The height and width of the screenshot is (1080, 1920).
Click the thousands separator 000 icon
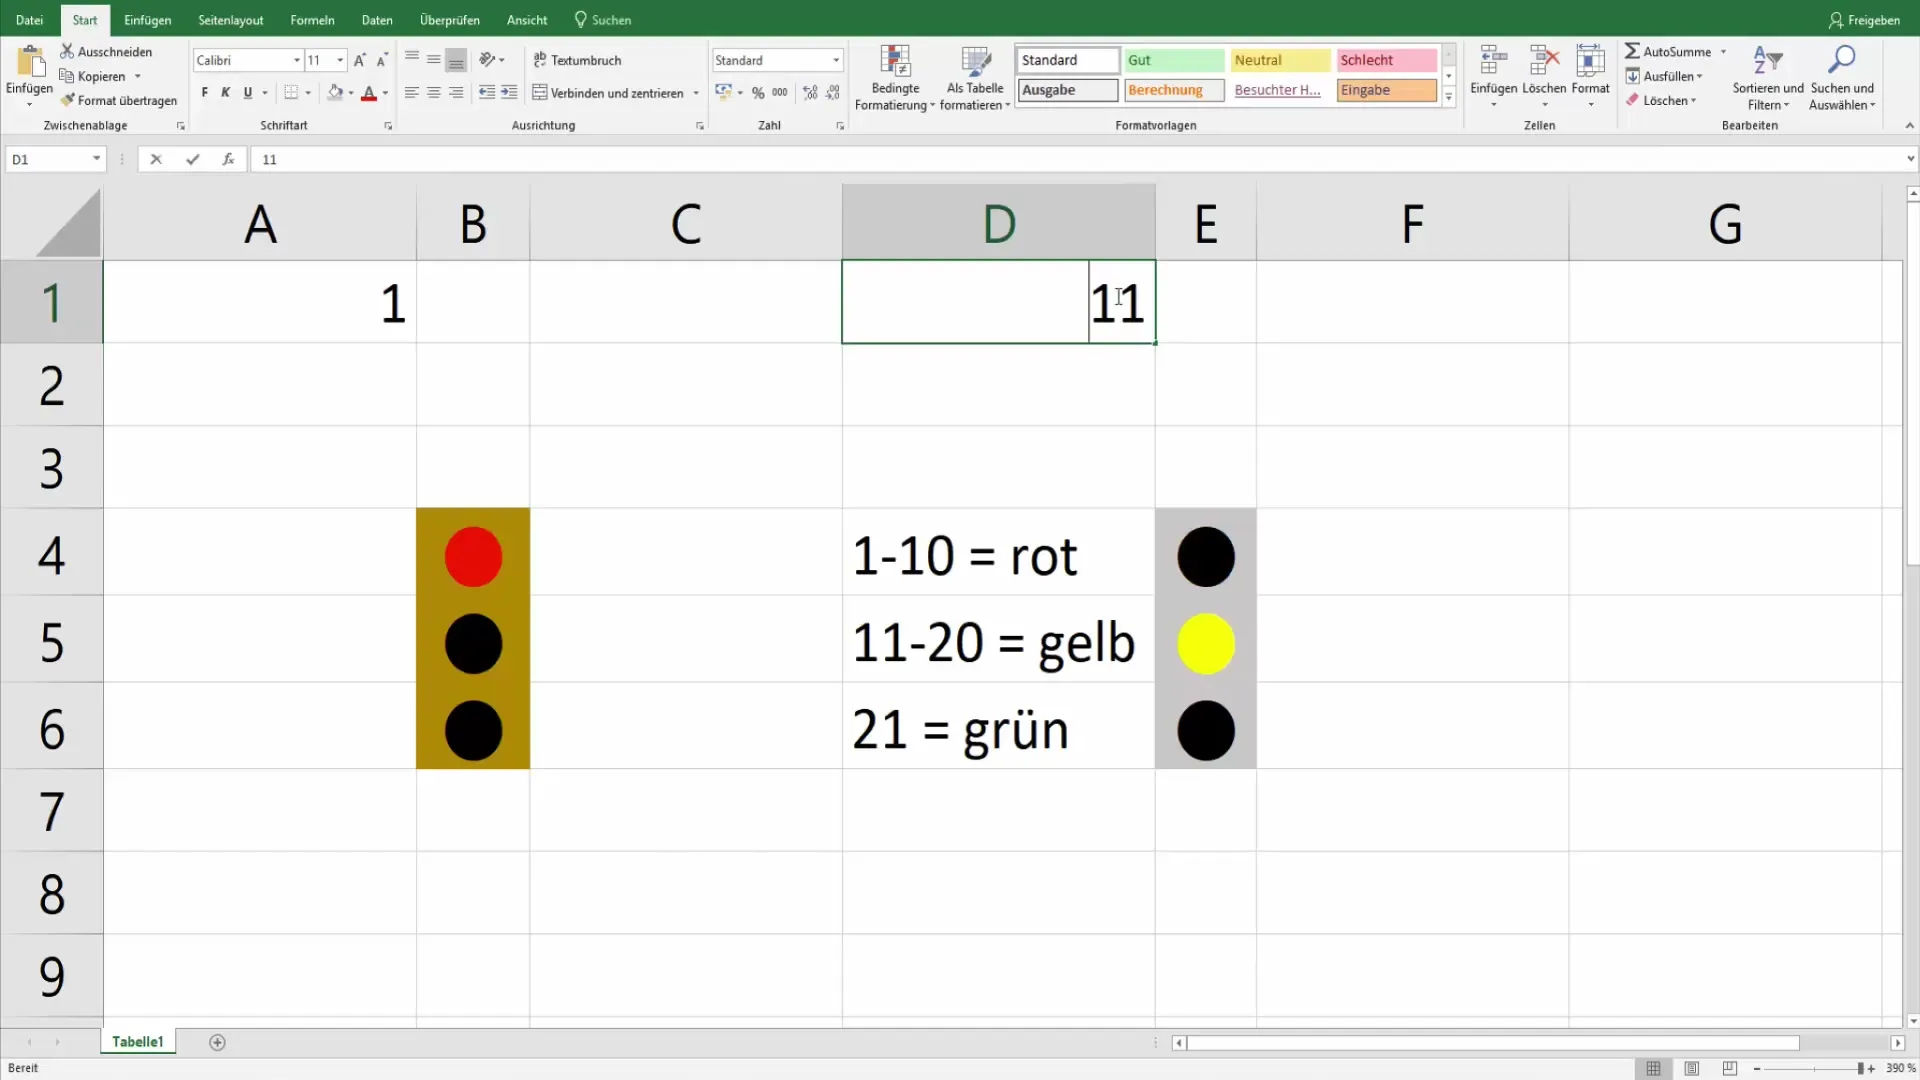pyautogui.click(x=780, y=92)
